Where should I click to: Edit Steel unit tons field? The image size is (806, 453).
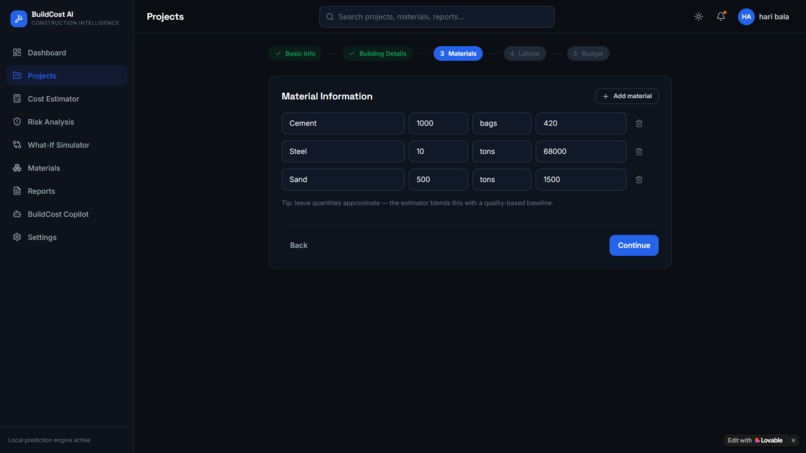point(502,152)
